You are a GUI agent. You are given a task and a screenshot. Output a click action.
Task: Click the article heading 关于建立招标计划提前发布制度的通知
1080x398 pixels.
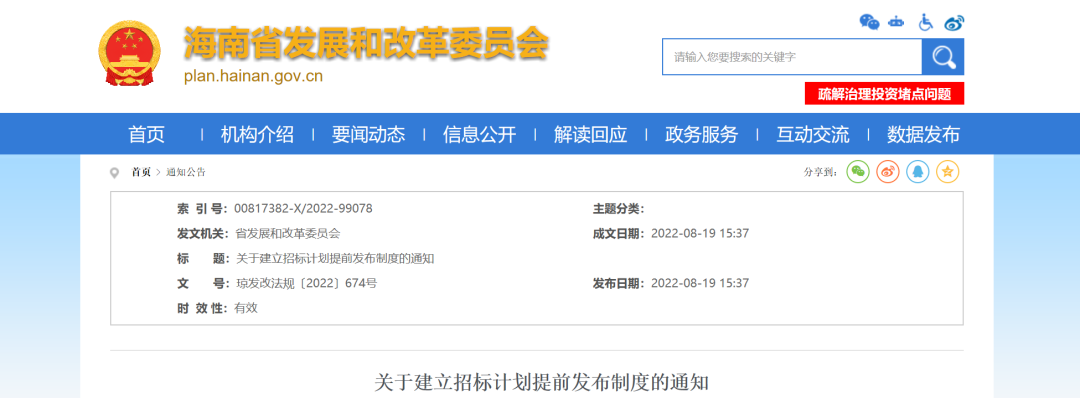[x=541, y=382]
